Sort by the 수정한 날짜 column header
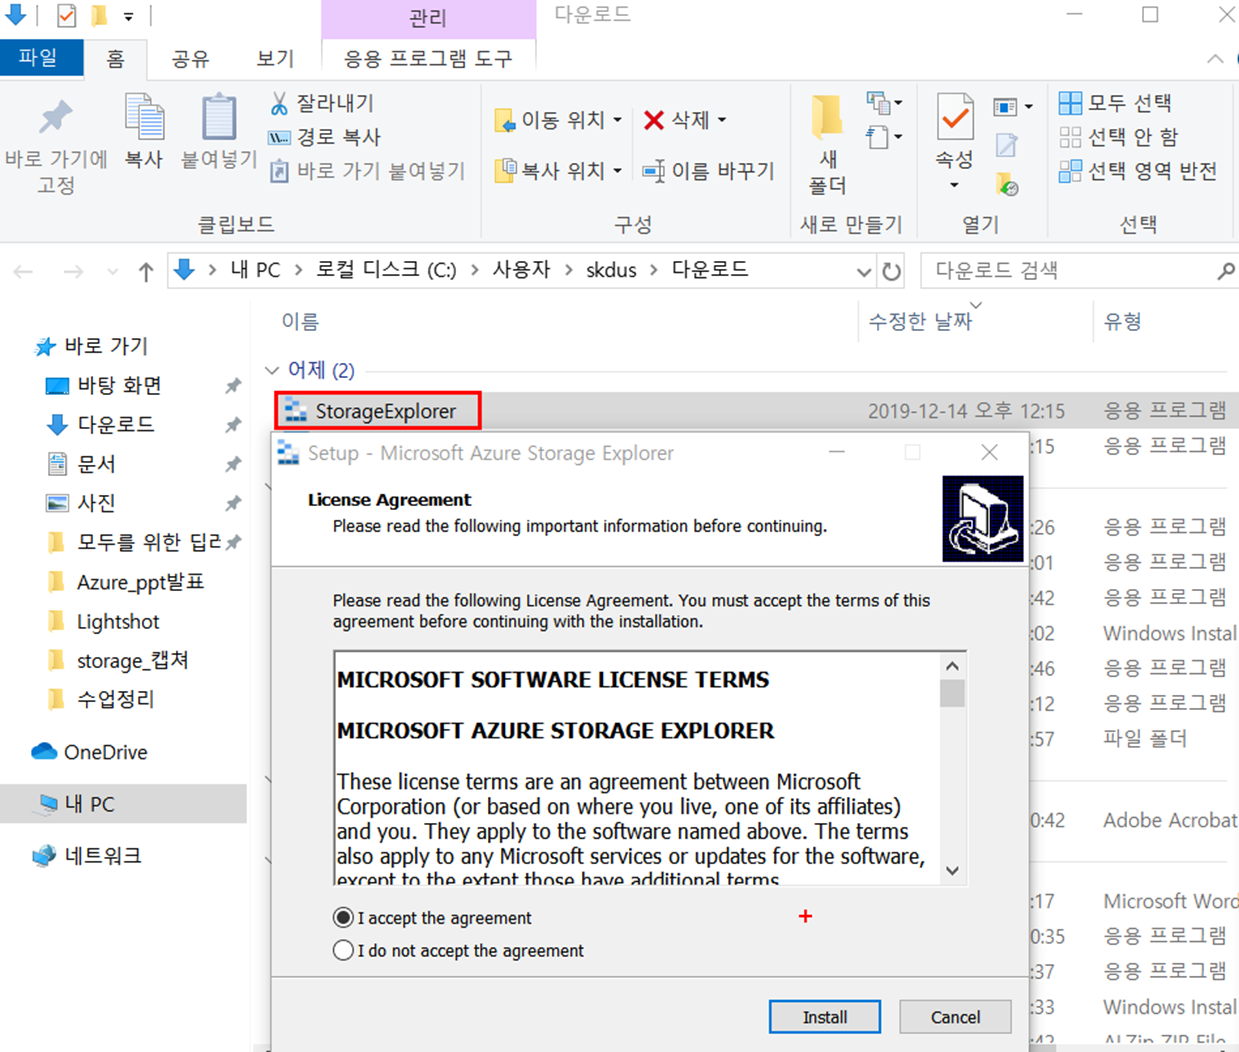Viewport: 1239px width, 1052px height. point(920,321)
